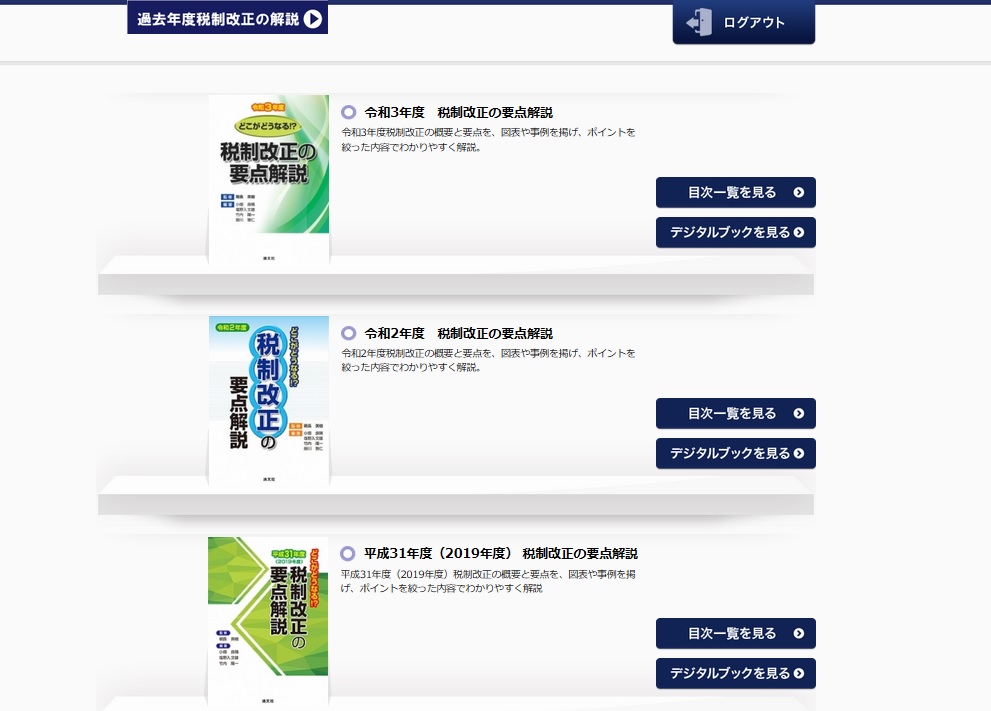The width and height of the screenshot is (991, 711).
Task: Click arrow icon on 令和3年度 デジタルブックを見る
Action: pos(799,233)
